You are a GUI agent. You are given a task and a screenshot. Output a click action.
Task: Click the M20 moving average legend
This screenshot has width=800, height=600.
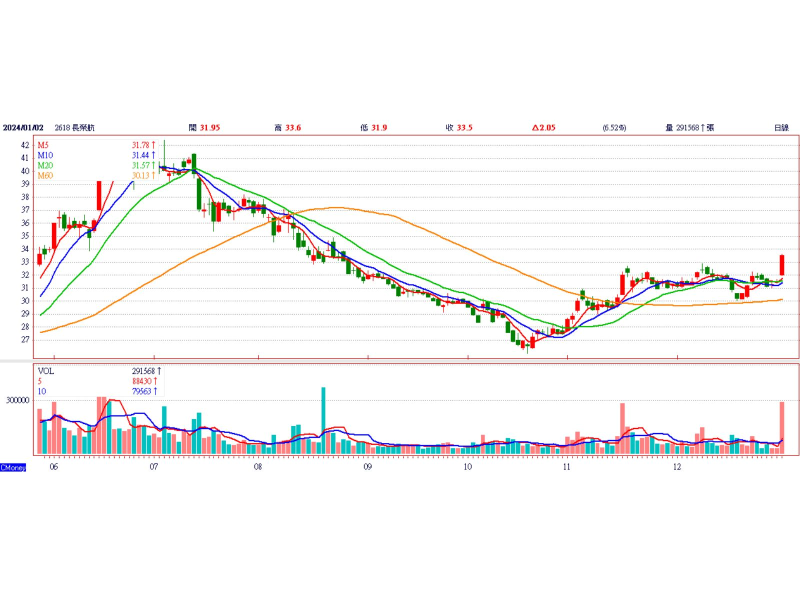tap(45, 165)
